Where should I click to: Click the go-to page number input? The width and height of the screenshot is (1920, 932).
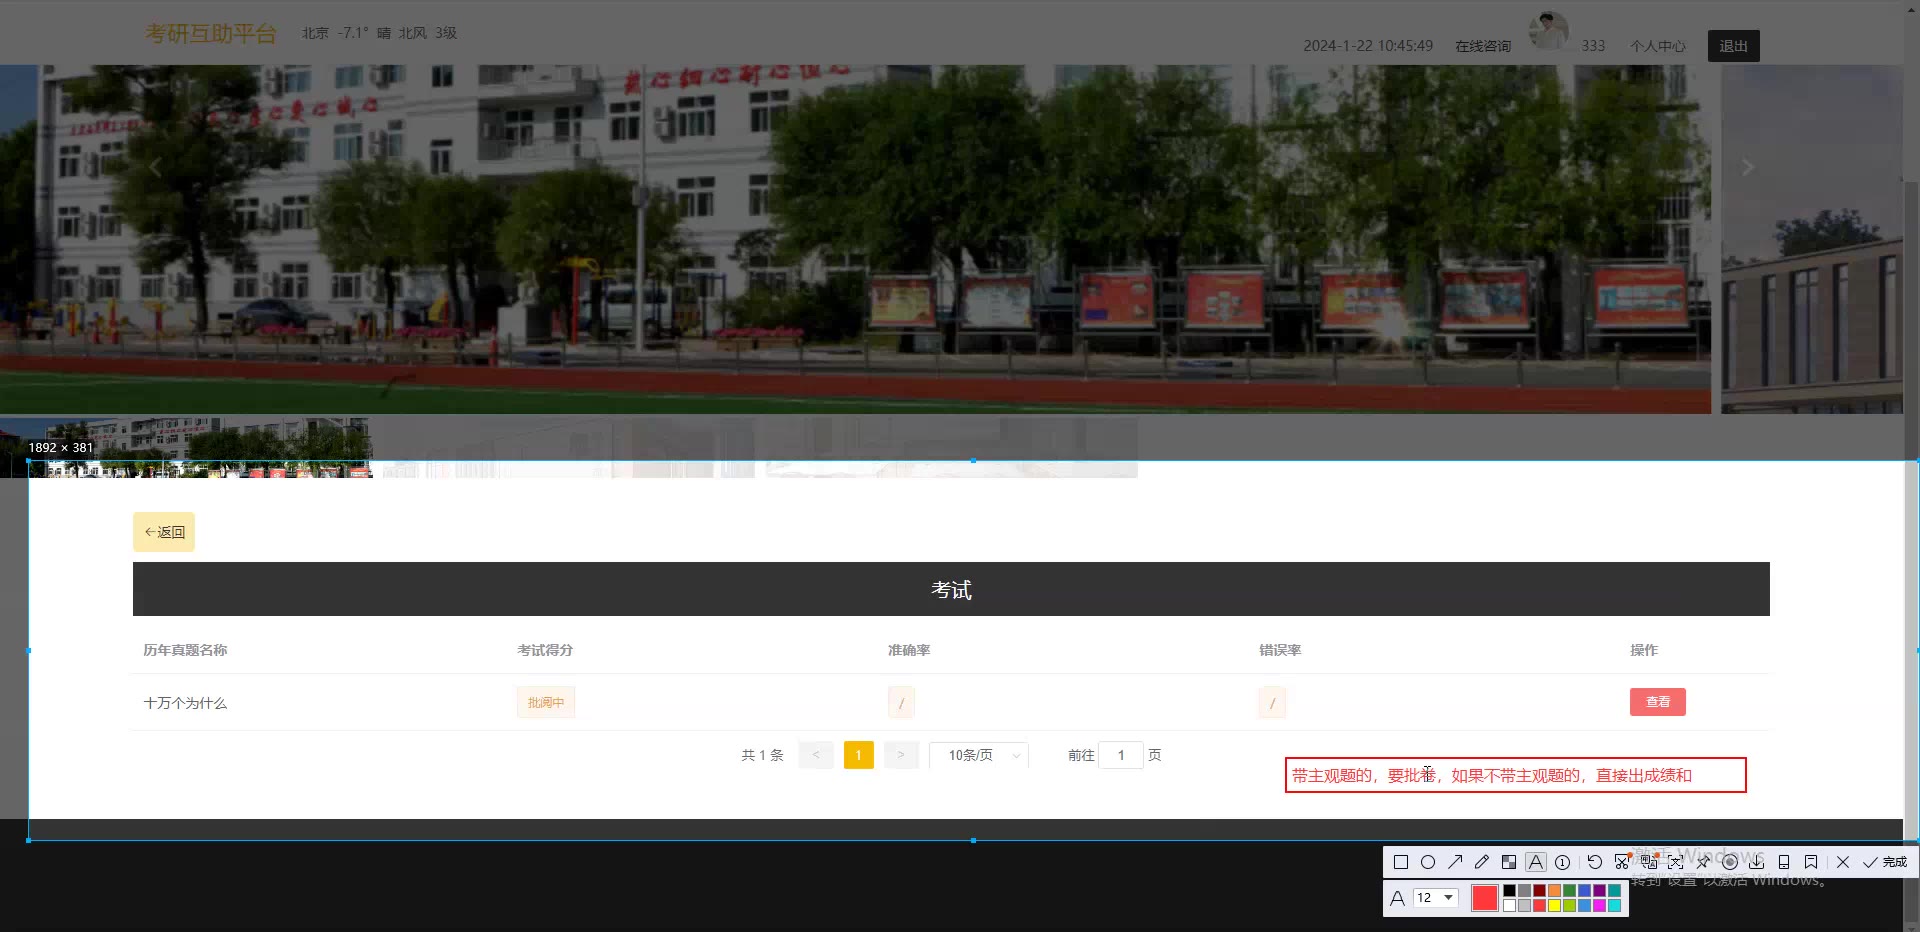[x=1121, y=755]
